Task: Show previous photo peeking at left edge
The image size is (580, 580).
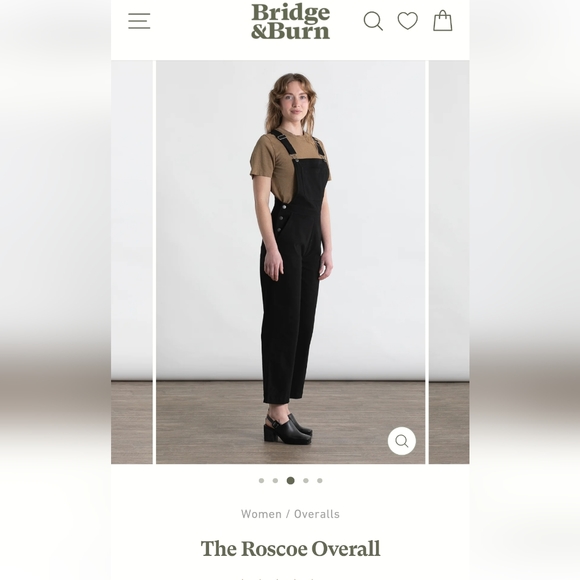Action: coord(132,262)
